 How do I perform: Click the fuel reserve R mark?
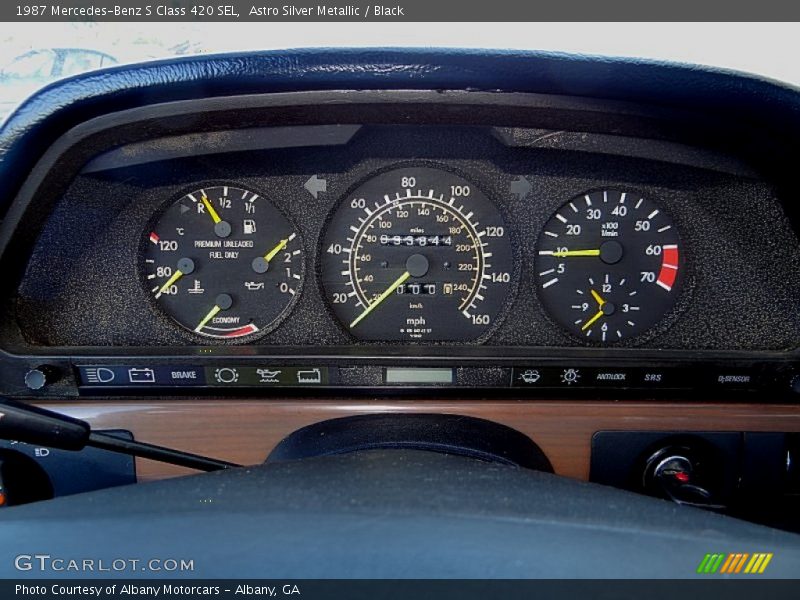click(201, 208)
